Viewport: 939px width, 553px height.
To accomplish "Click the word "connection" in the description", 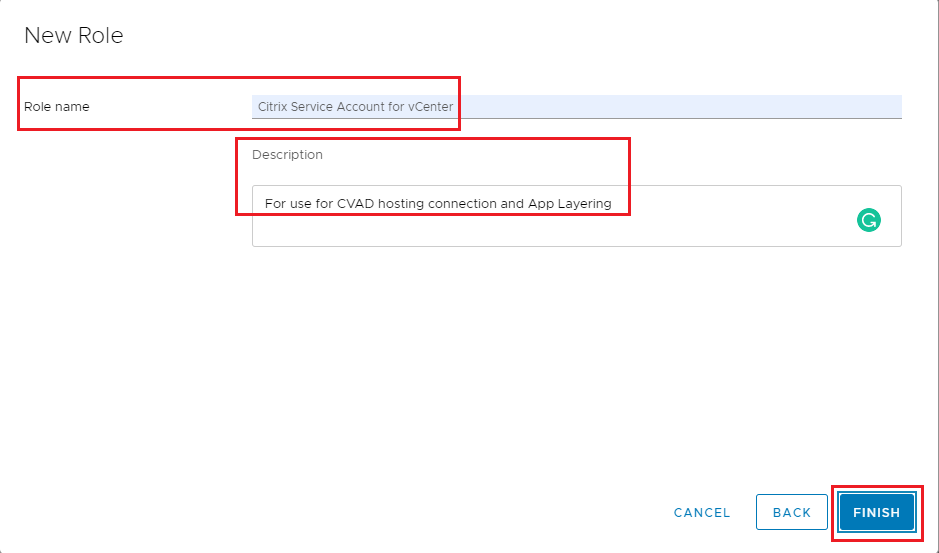I will [462, 204].
